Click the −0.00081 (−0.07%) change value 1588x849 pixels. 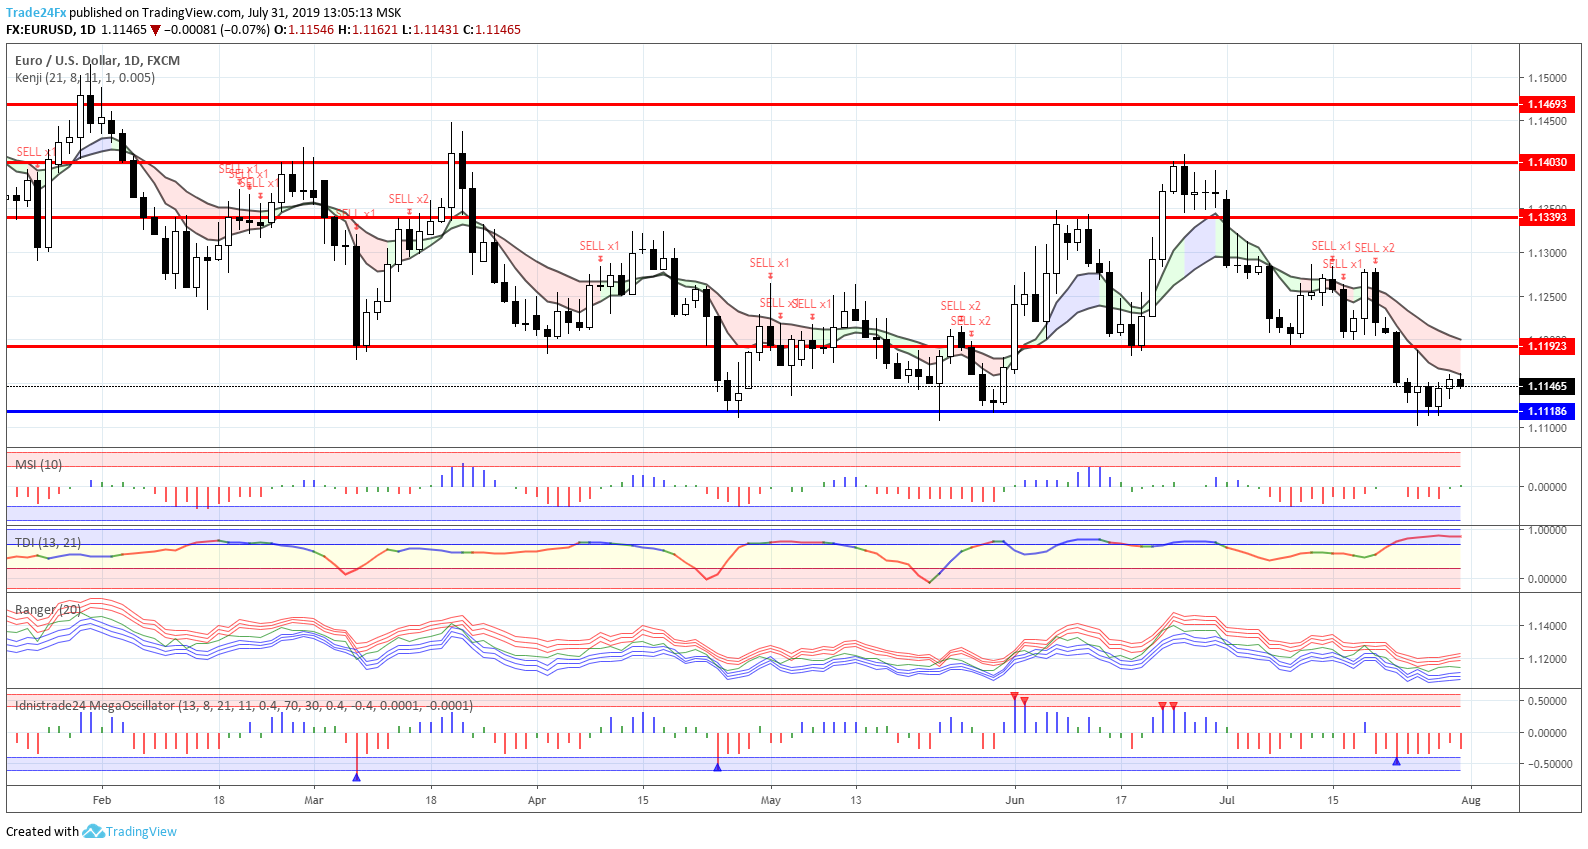[217, 30]
